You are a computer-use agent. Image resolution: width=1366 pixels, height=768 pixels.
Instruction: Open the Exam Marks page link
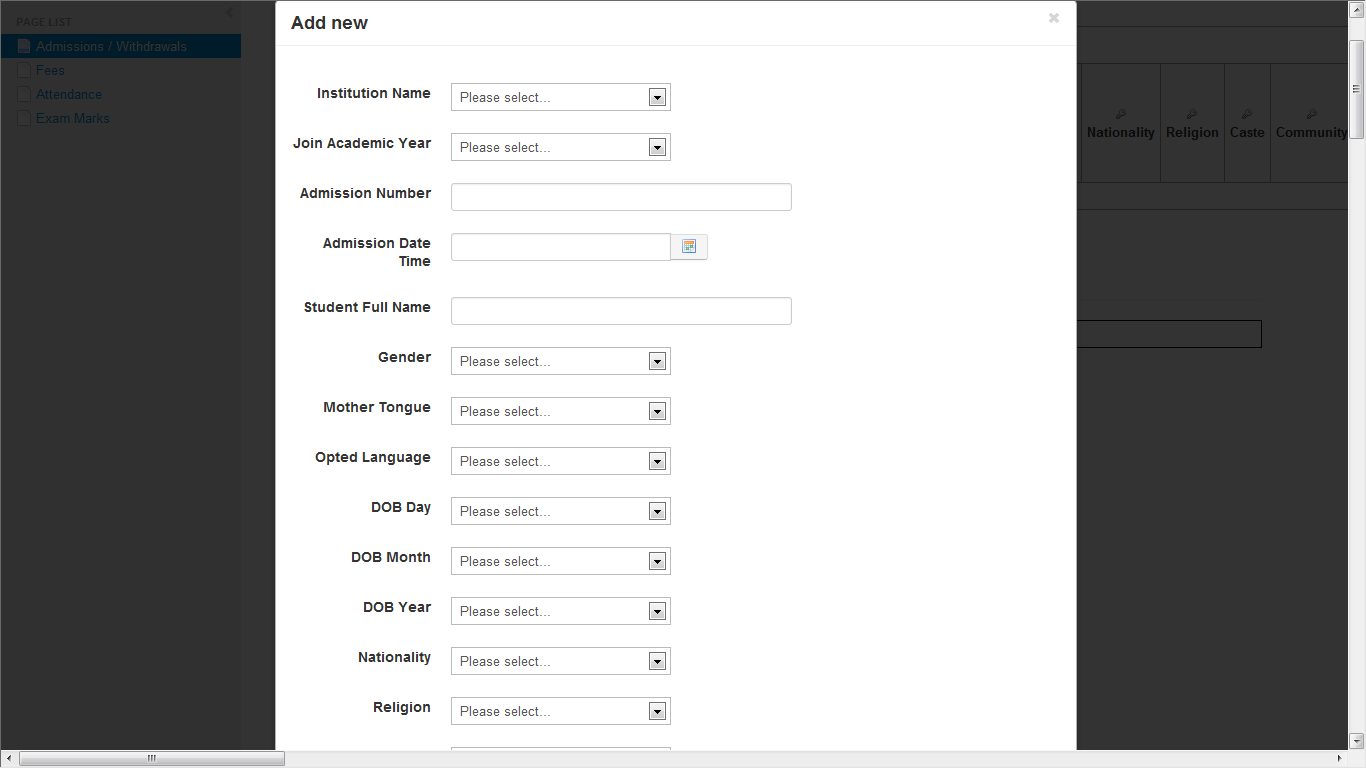pos(73,118)
